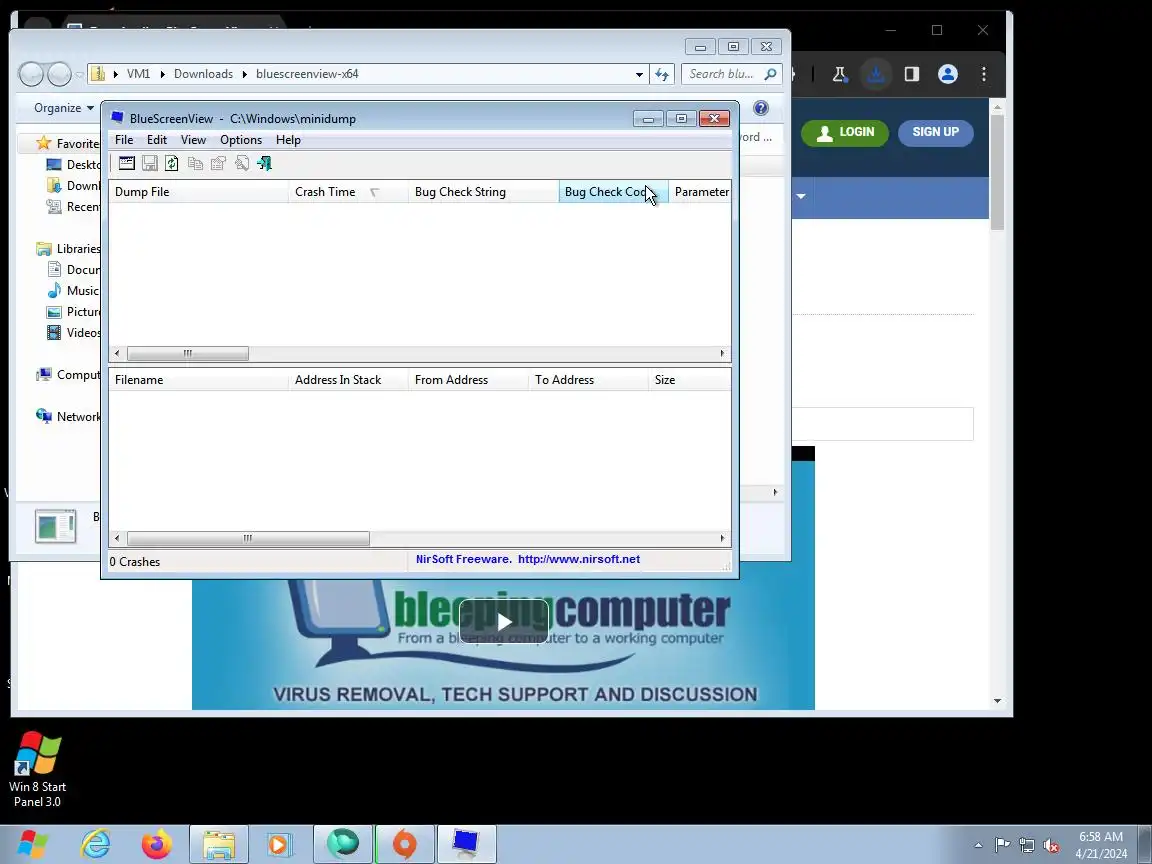
Task: Play the bleepingcomputer video
Action: tap(504, 622)
